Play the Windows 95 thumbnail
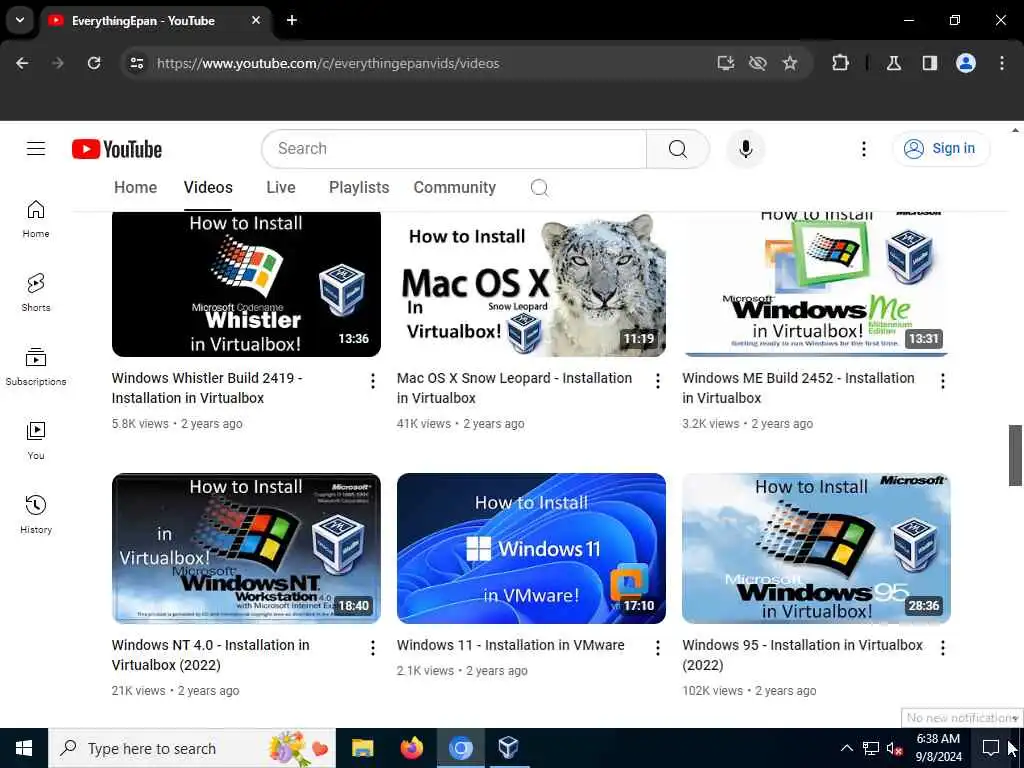The image size is (1024, 768). (x=816, y=549)
